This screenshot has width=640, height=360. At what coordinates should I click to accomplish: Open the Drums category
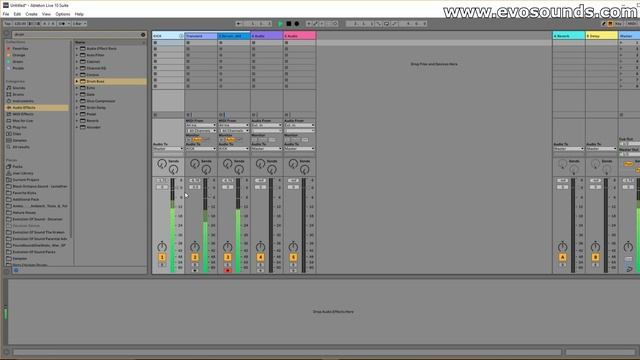(18, 94)
